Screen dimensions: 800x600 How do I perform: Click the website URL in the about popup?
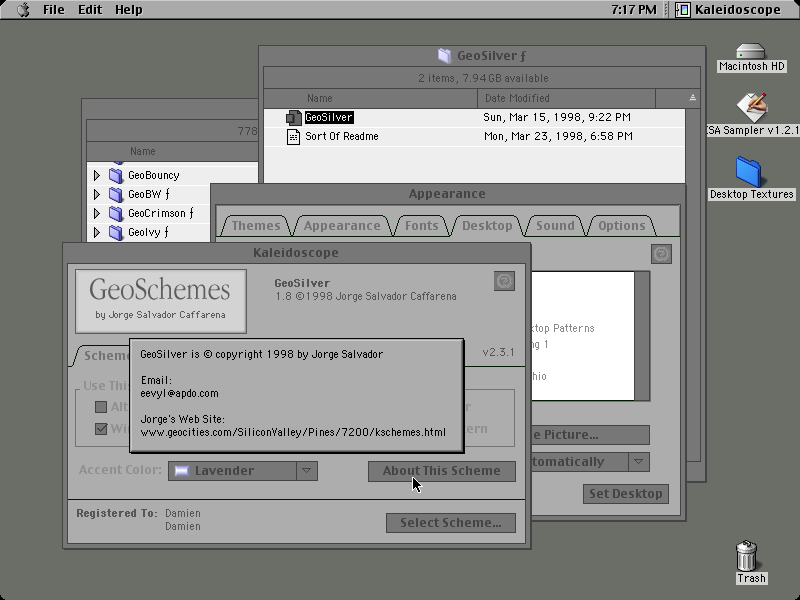coord(293,432)
